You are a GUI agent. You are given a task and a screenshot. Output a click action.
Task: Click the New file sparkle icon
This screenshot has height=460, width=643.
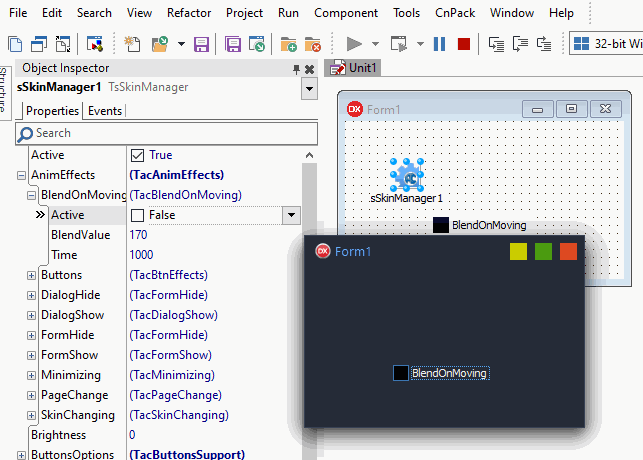pos(132,44)
